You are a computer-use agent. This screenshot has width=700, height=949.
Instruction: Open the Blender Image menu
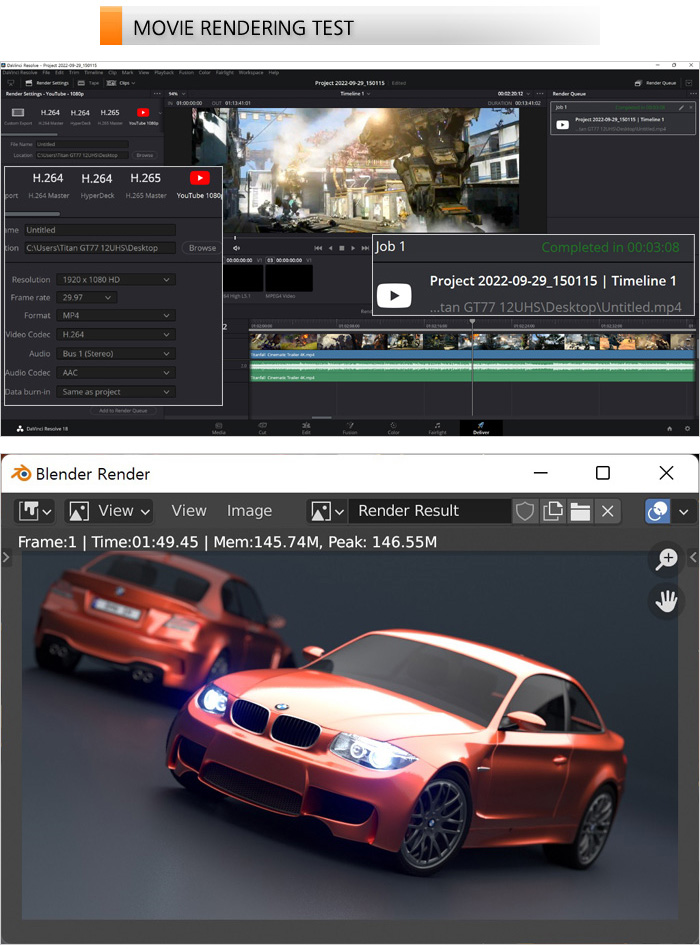click(x=249, y=511)
